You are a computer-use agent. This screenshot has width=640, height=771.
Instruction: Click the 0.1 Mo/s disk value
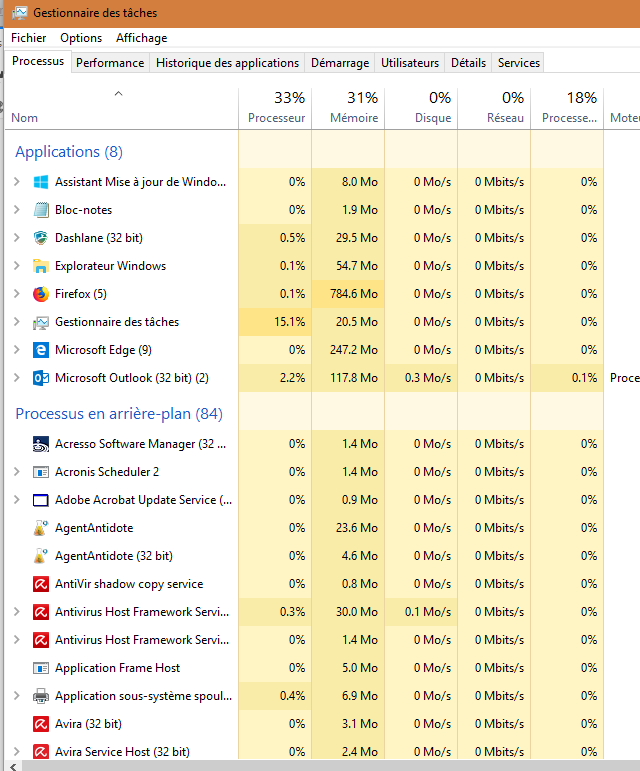coord(421,612)
